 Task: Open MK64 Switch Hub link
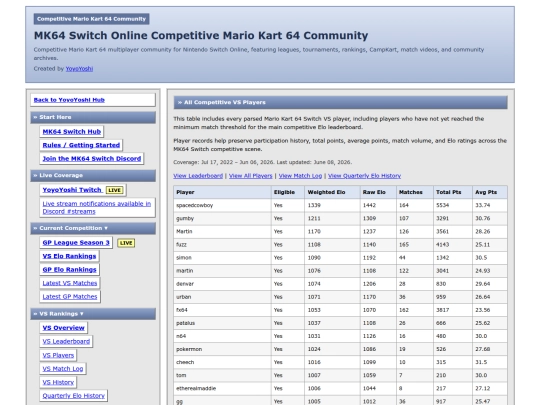pos(72,132)
